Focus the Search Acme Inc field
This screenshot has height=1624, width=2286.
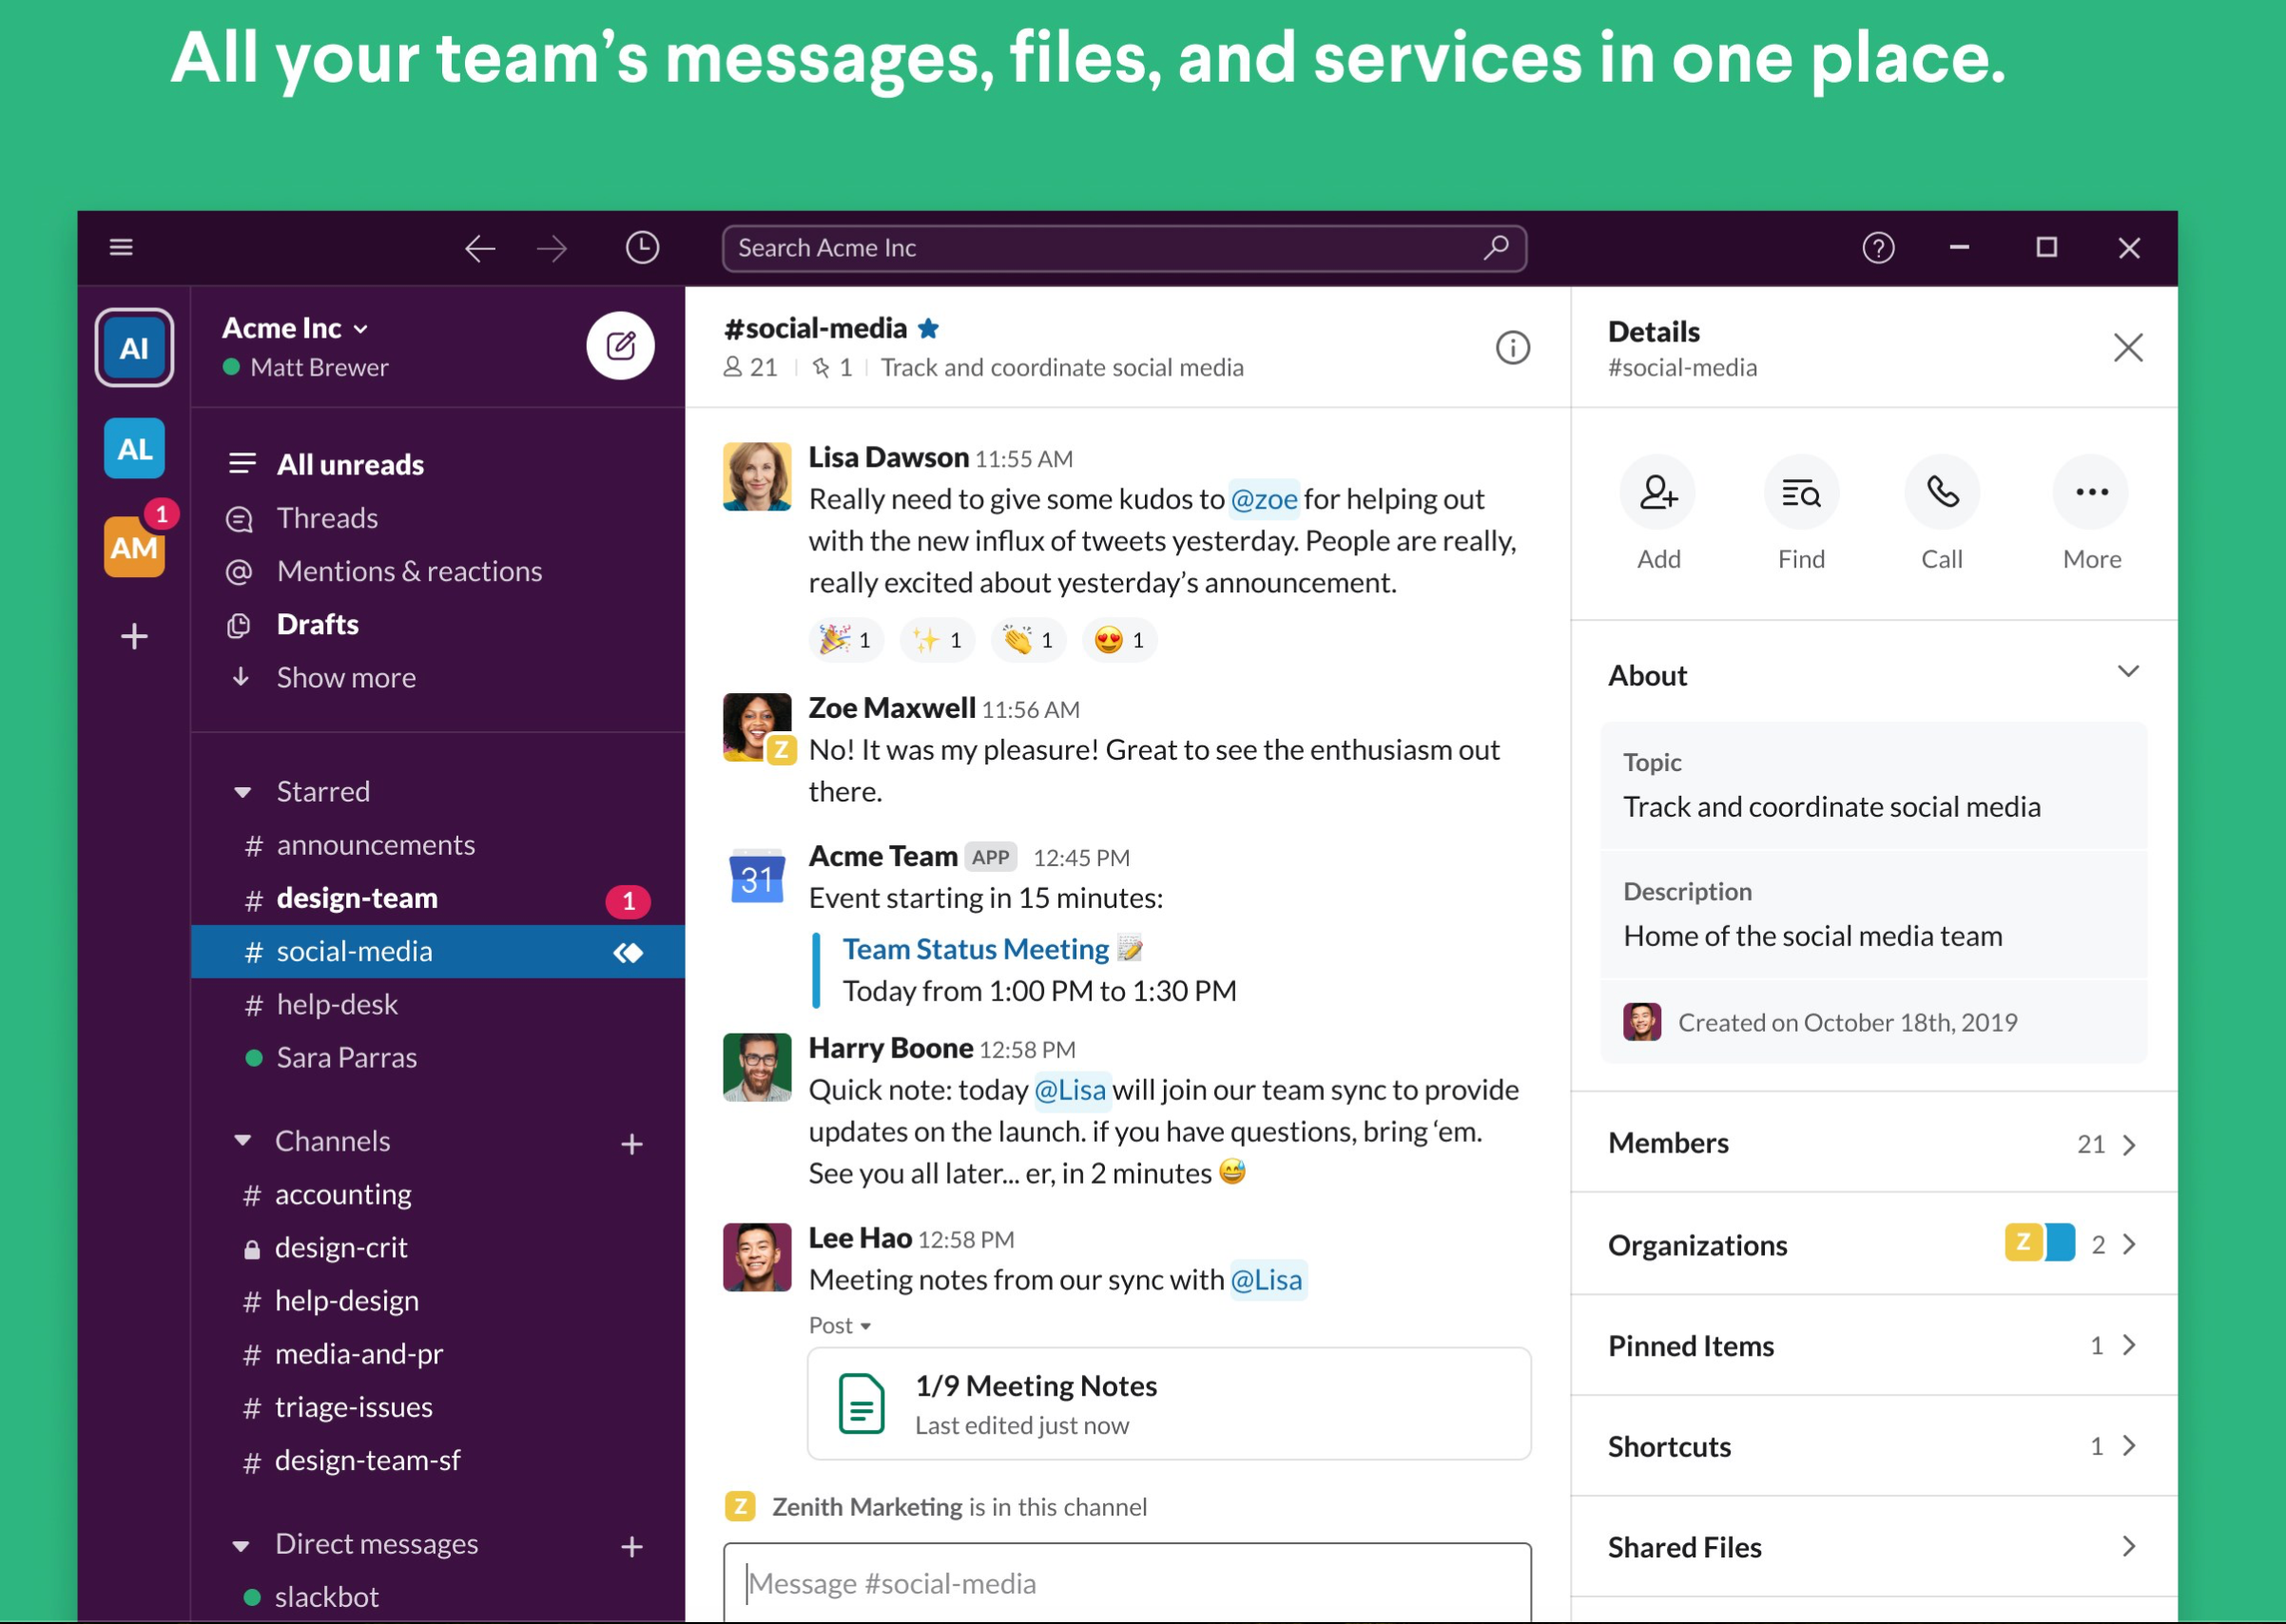(x=1124, y=248)
